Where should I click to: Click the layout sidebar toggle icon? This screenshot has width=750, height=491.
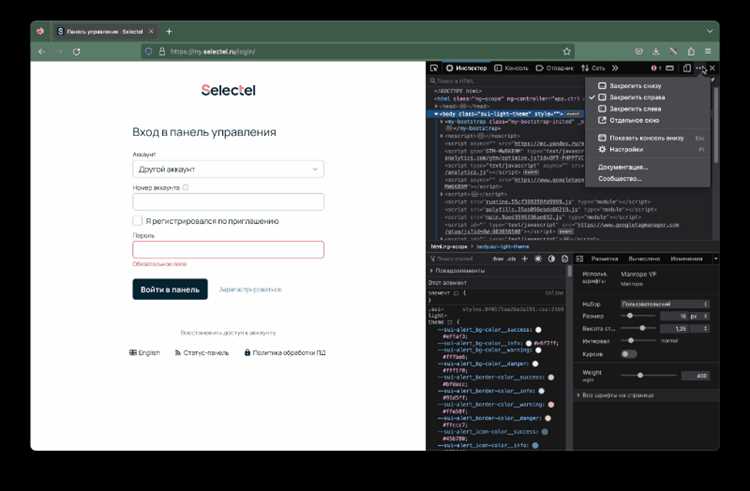coord(580,259)
